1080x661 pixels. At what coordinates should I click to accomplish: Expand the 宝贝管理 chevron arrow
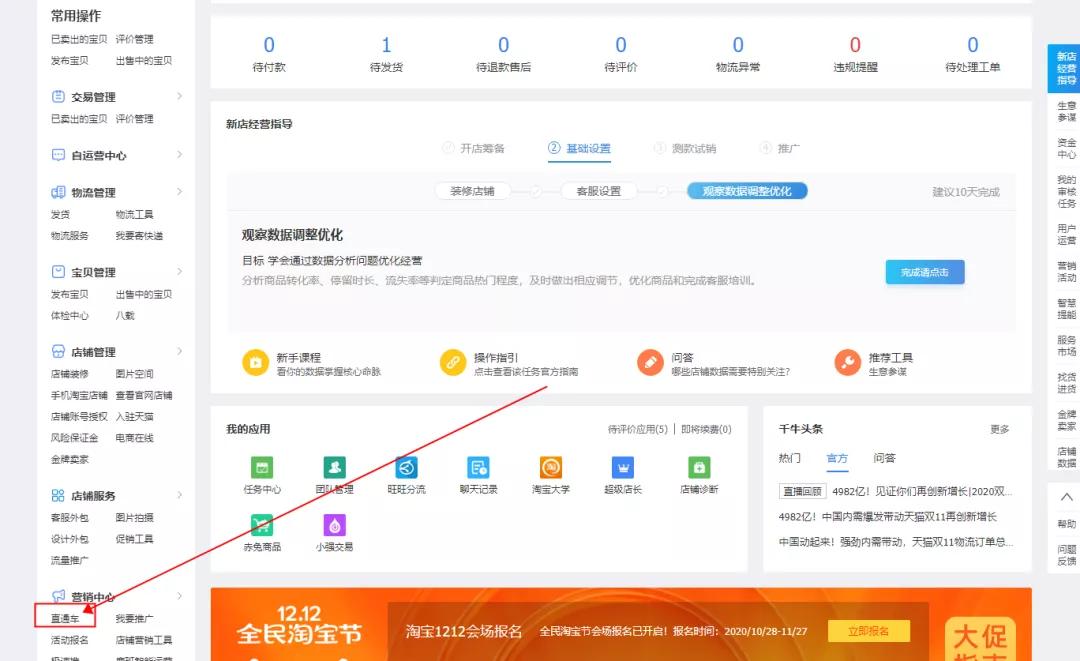click(x=179, y=271)
